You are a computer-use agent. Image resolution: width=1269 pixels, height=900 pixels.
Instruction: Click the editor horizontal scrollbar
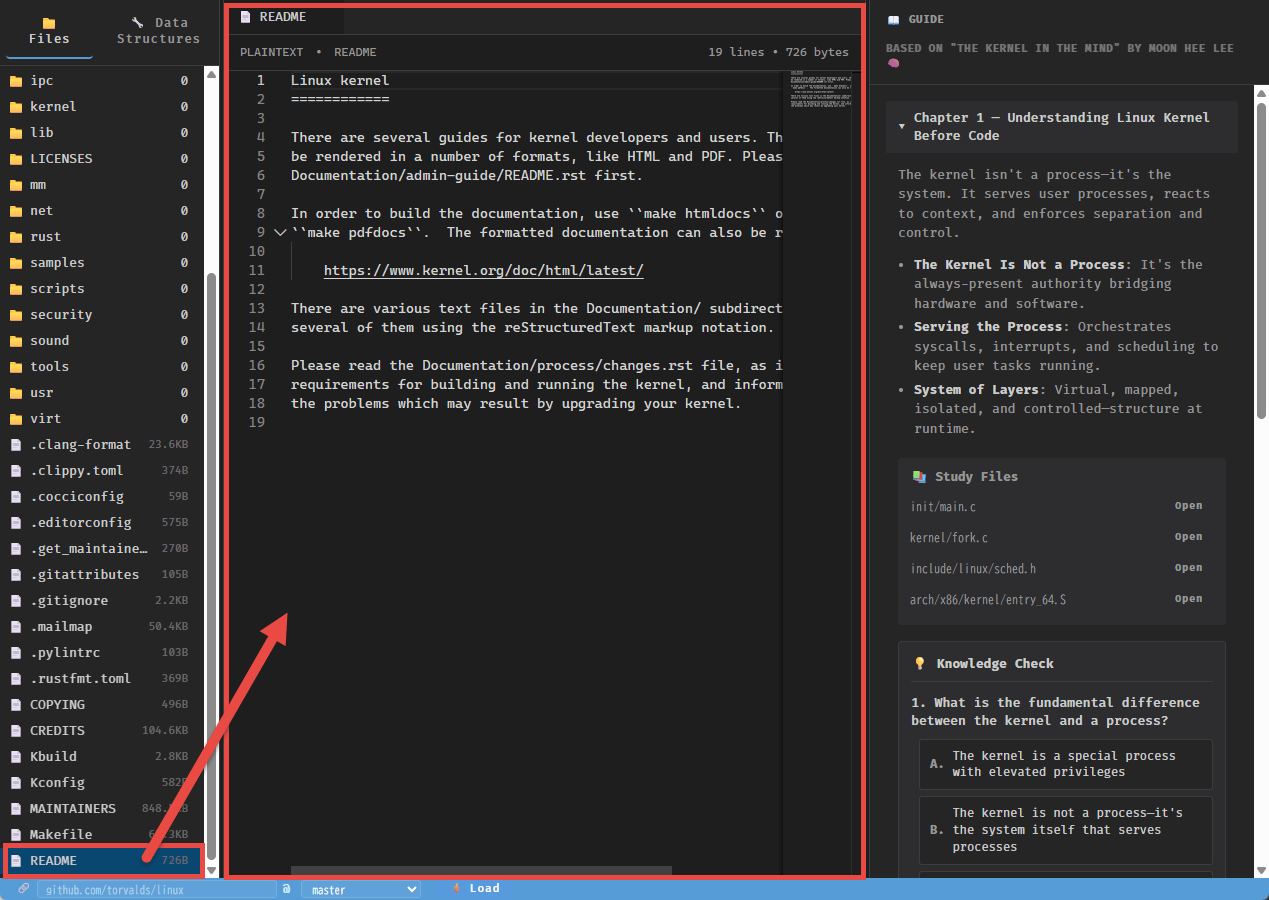coord(481,870)
